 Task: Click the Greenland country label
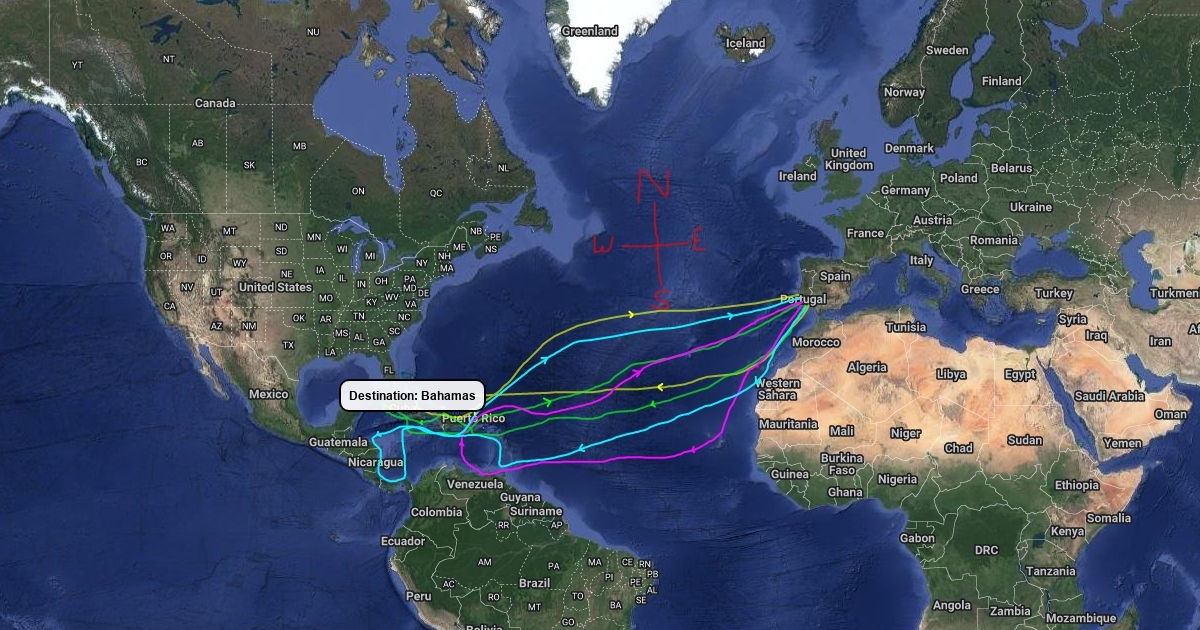[x=590, y=31]
